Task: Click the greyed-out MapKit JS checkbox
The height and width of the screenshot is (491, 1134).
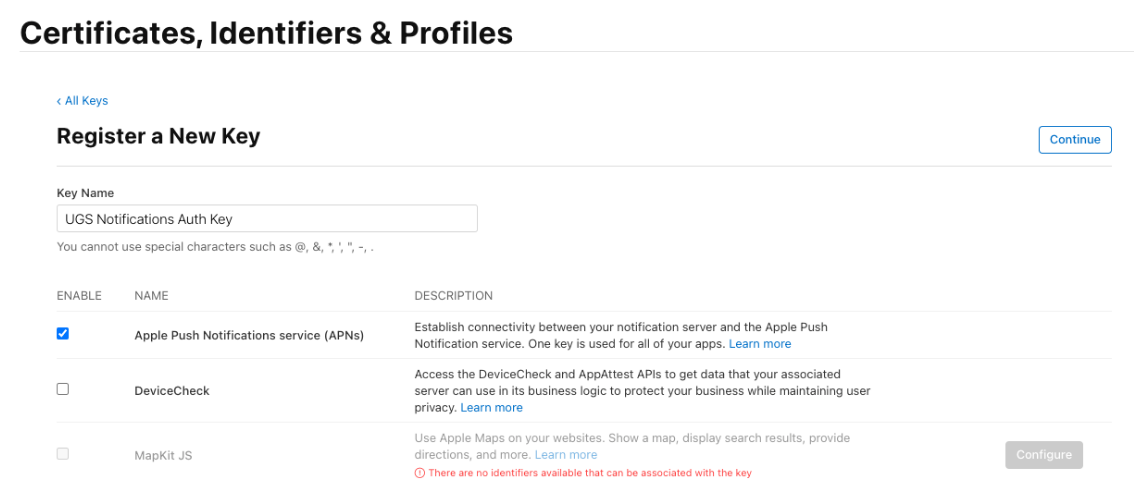Action: (63, 454)
